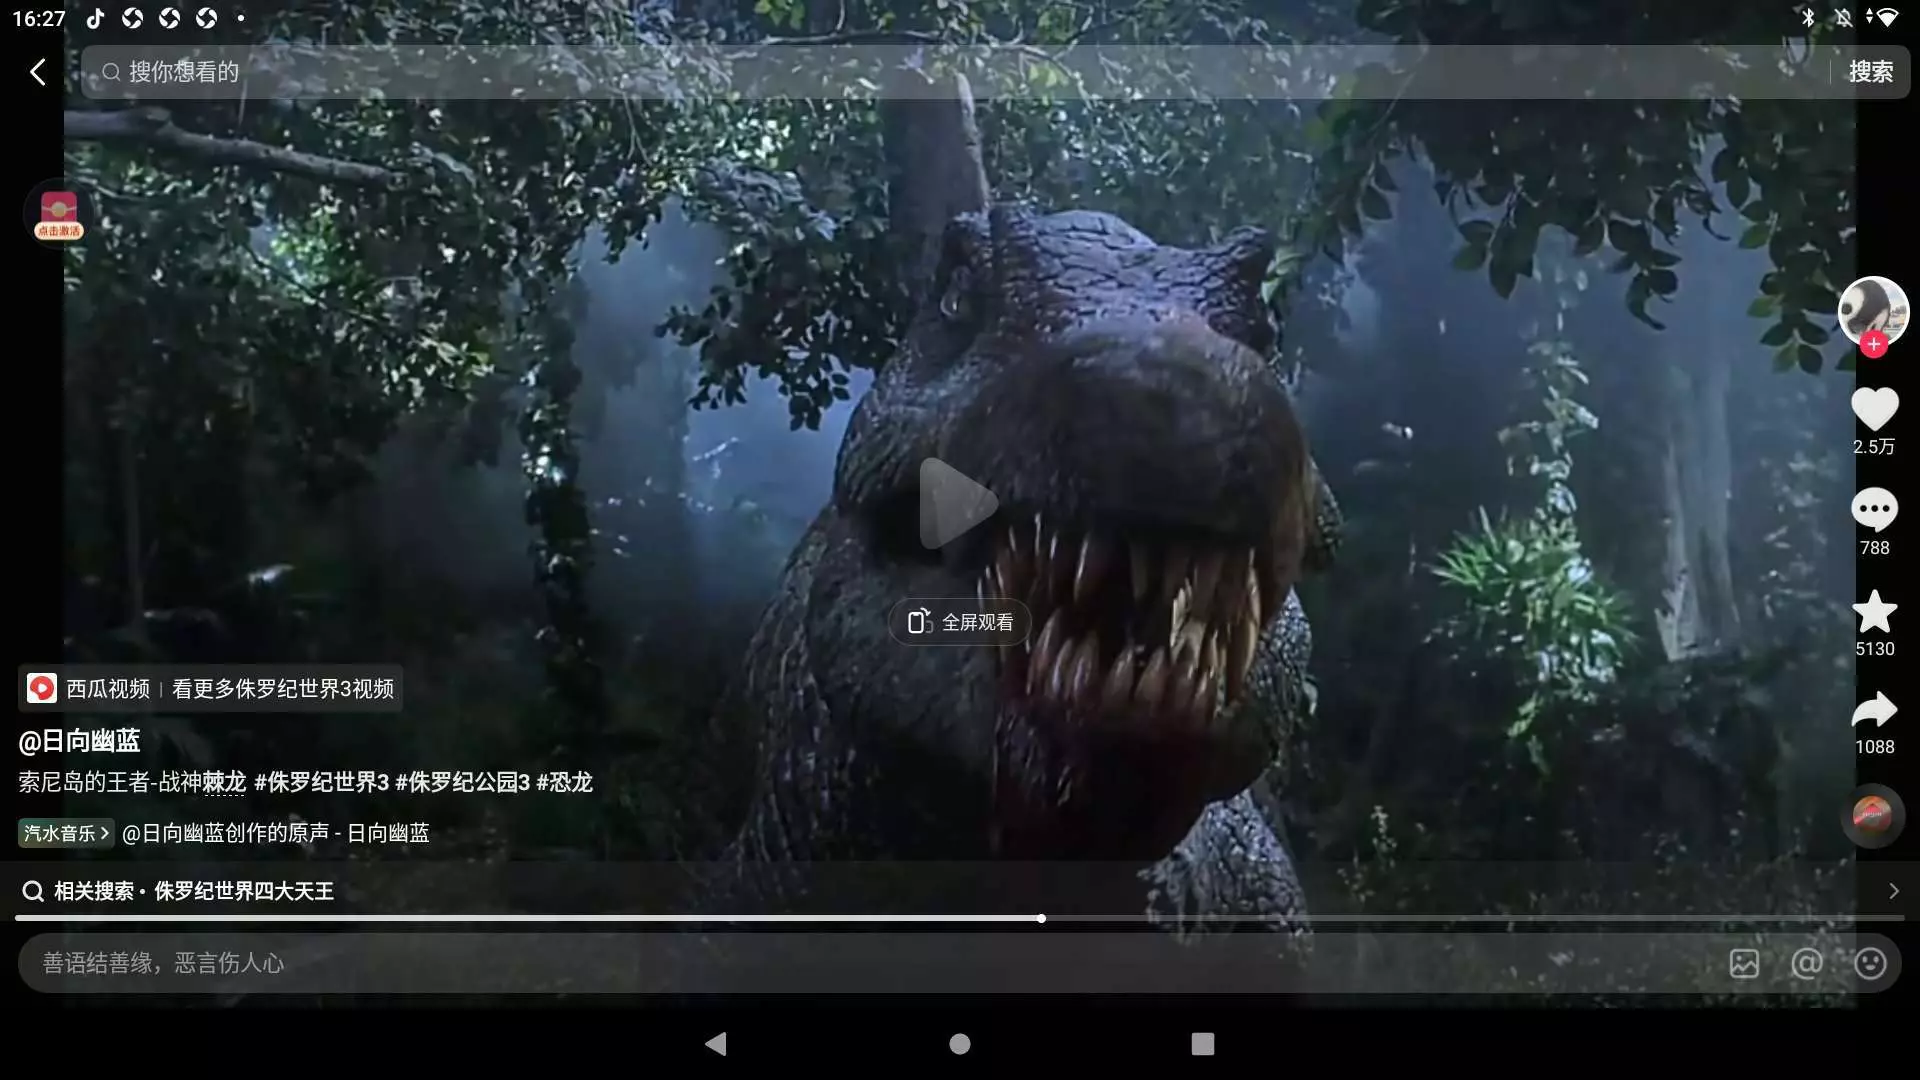
Task: Tap 全屏观看 fullscreen button
Action: [960, 622]
